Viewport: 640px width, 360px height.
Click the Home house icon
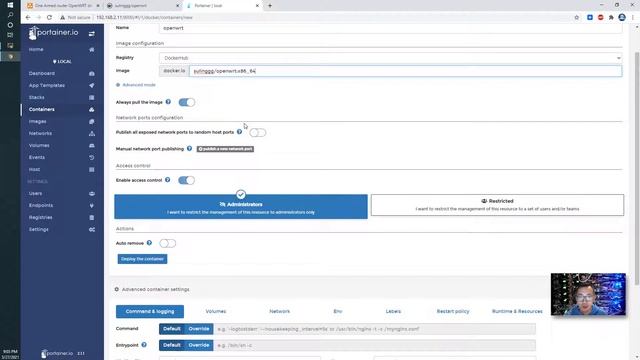92,49
